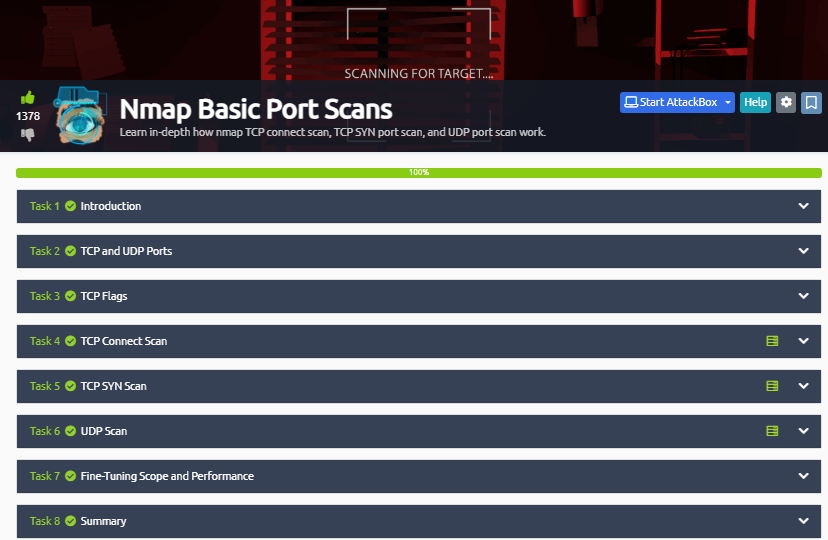Viewport: 828px width, 540px height.
Task: Expand Task 7 Fine-Tuning Scope chevron
Action: click(x=803, y=476)
